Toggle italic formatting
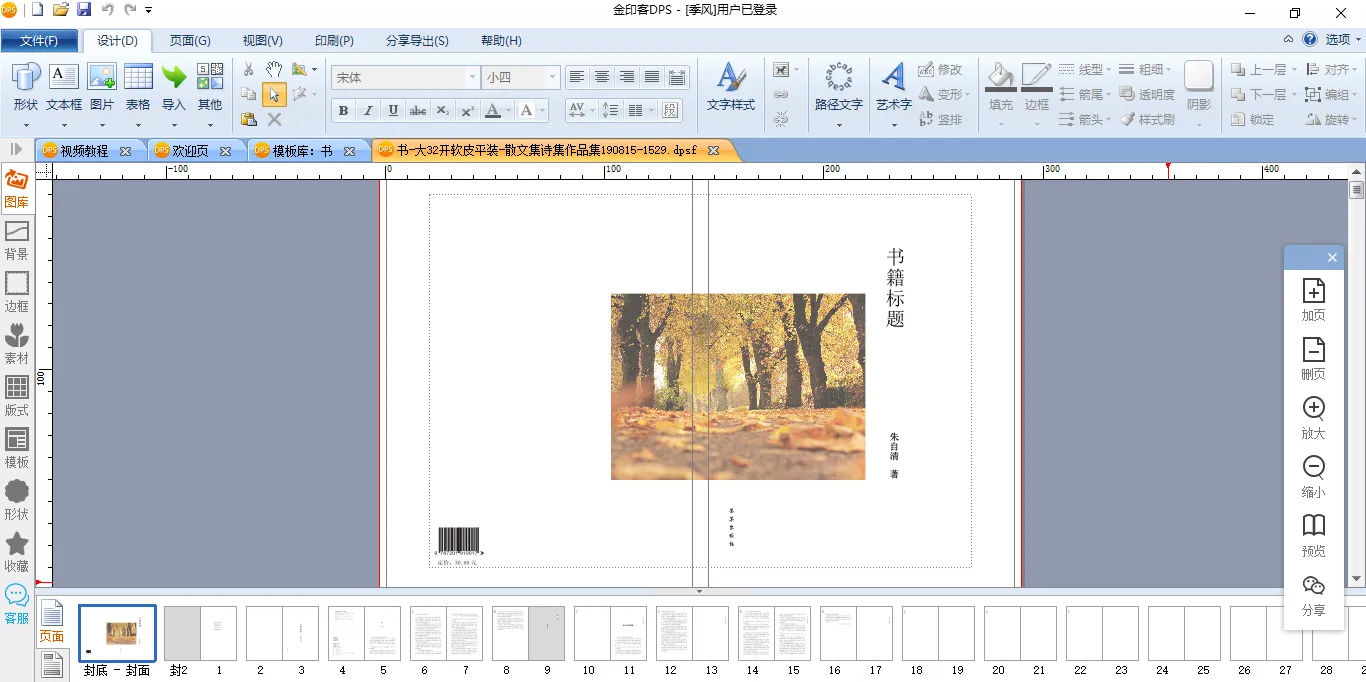1366x682 pixels. click(x=368, y=111)
